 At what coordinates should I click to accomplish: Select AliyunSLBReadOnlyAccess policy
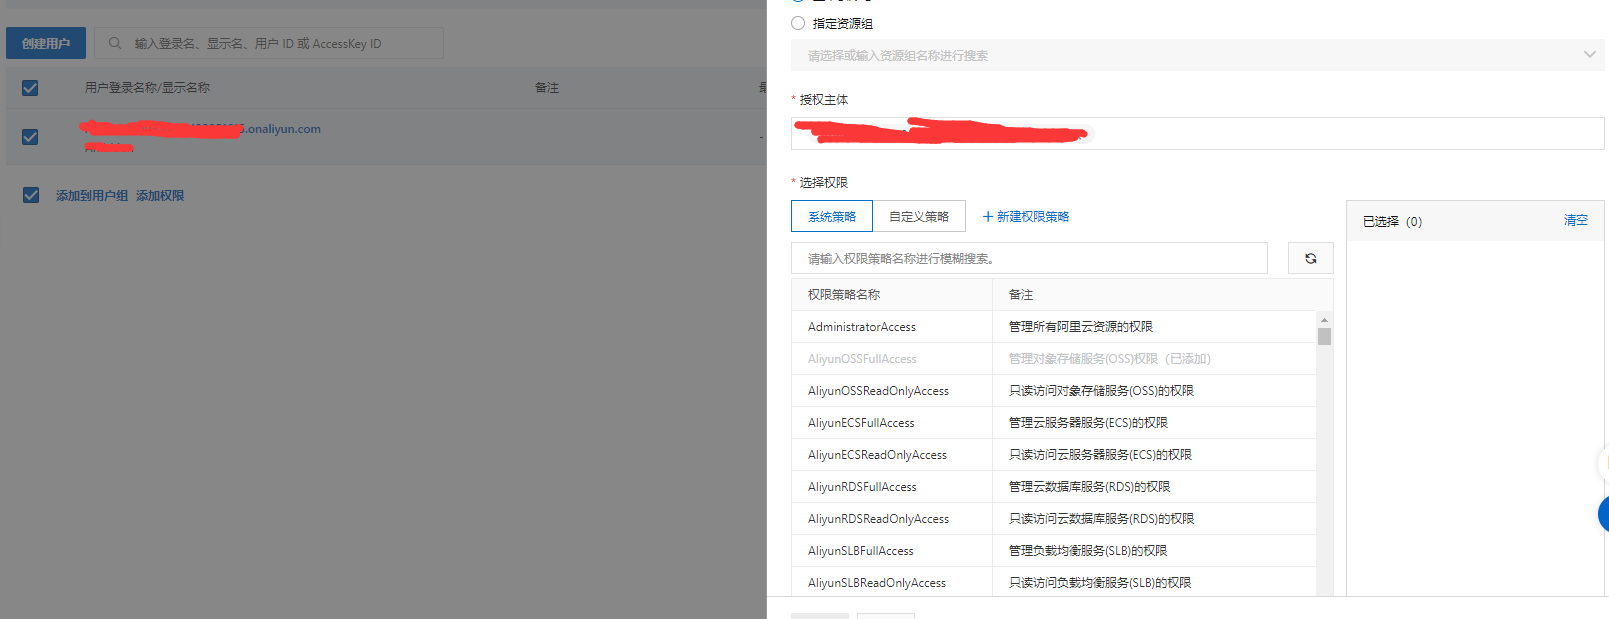[x=1054, y=582]
